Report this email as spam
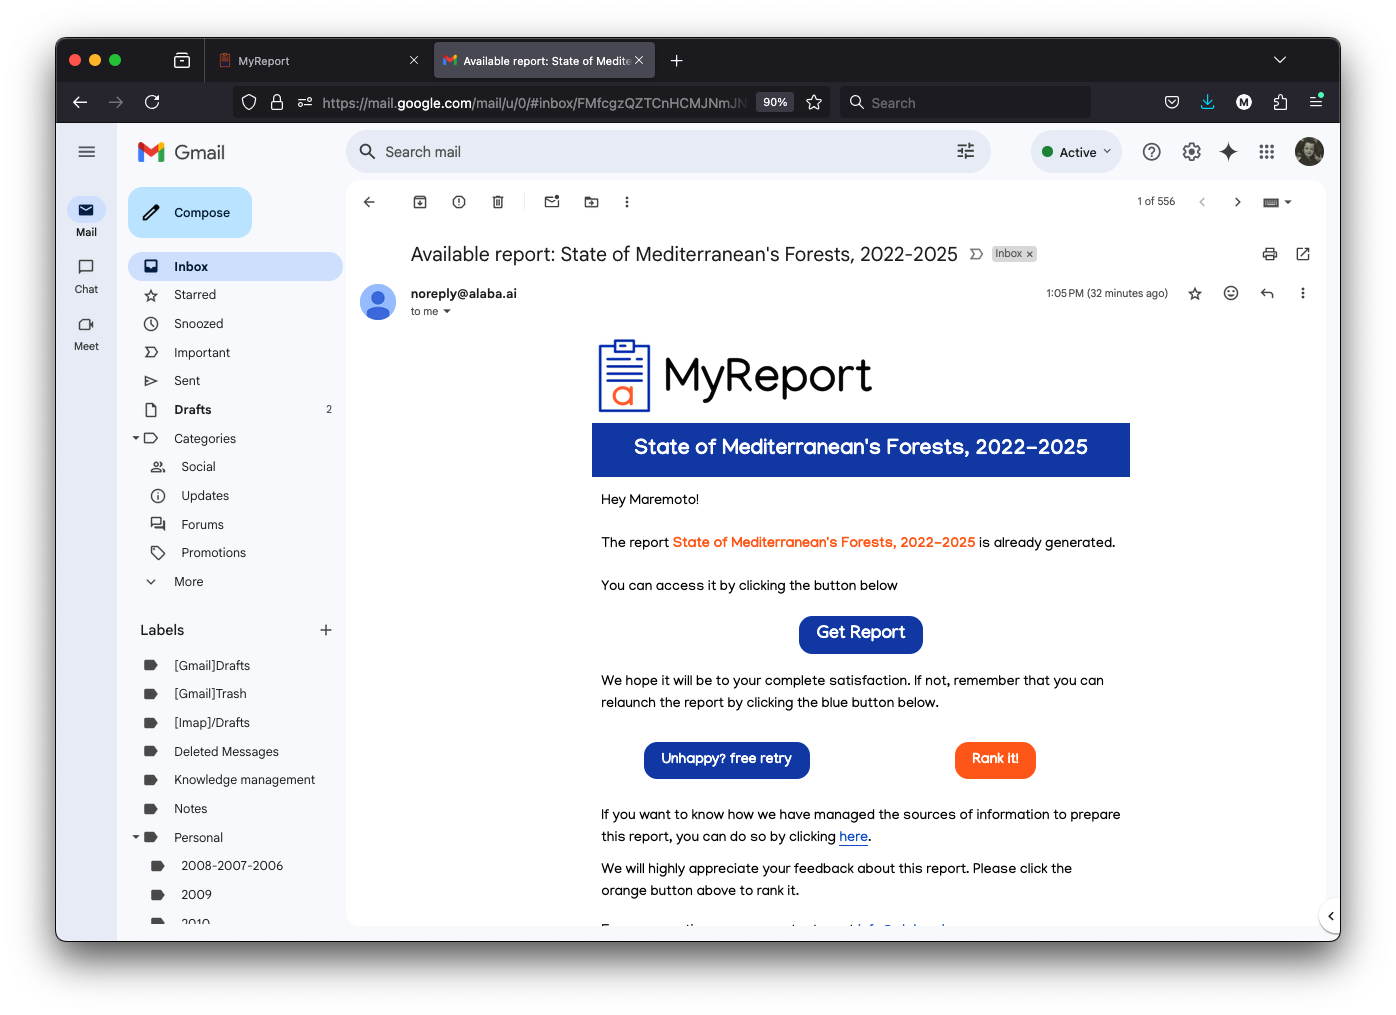1396x1015 pixels. coord(459,202)
